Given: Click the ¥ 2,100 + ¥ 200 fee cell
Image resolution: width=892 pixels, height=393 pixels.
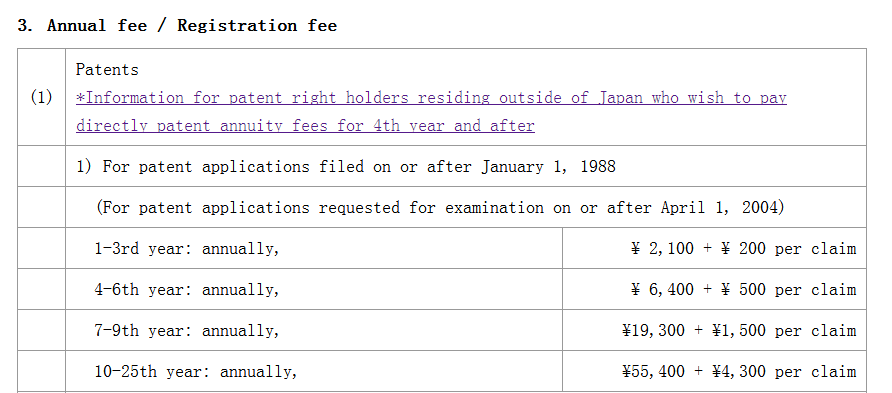Looking at the screenshot, I should [x=715, y=249].
